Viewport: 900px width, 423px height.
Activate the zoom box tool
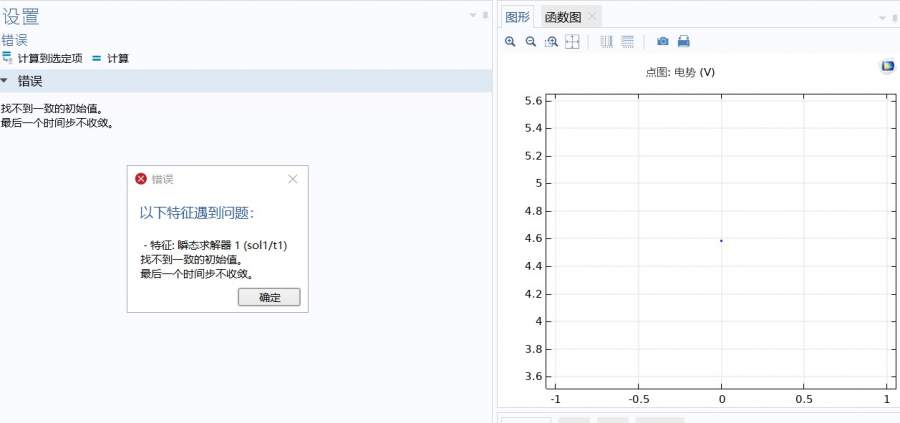[x=552, y=41]
